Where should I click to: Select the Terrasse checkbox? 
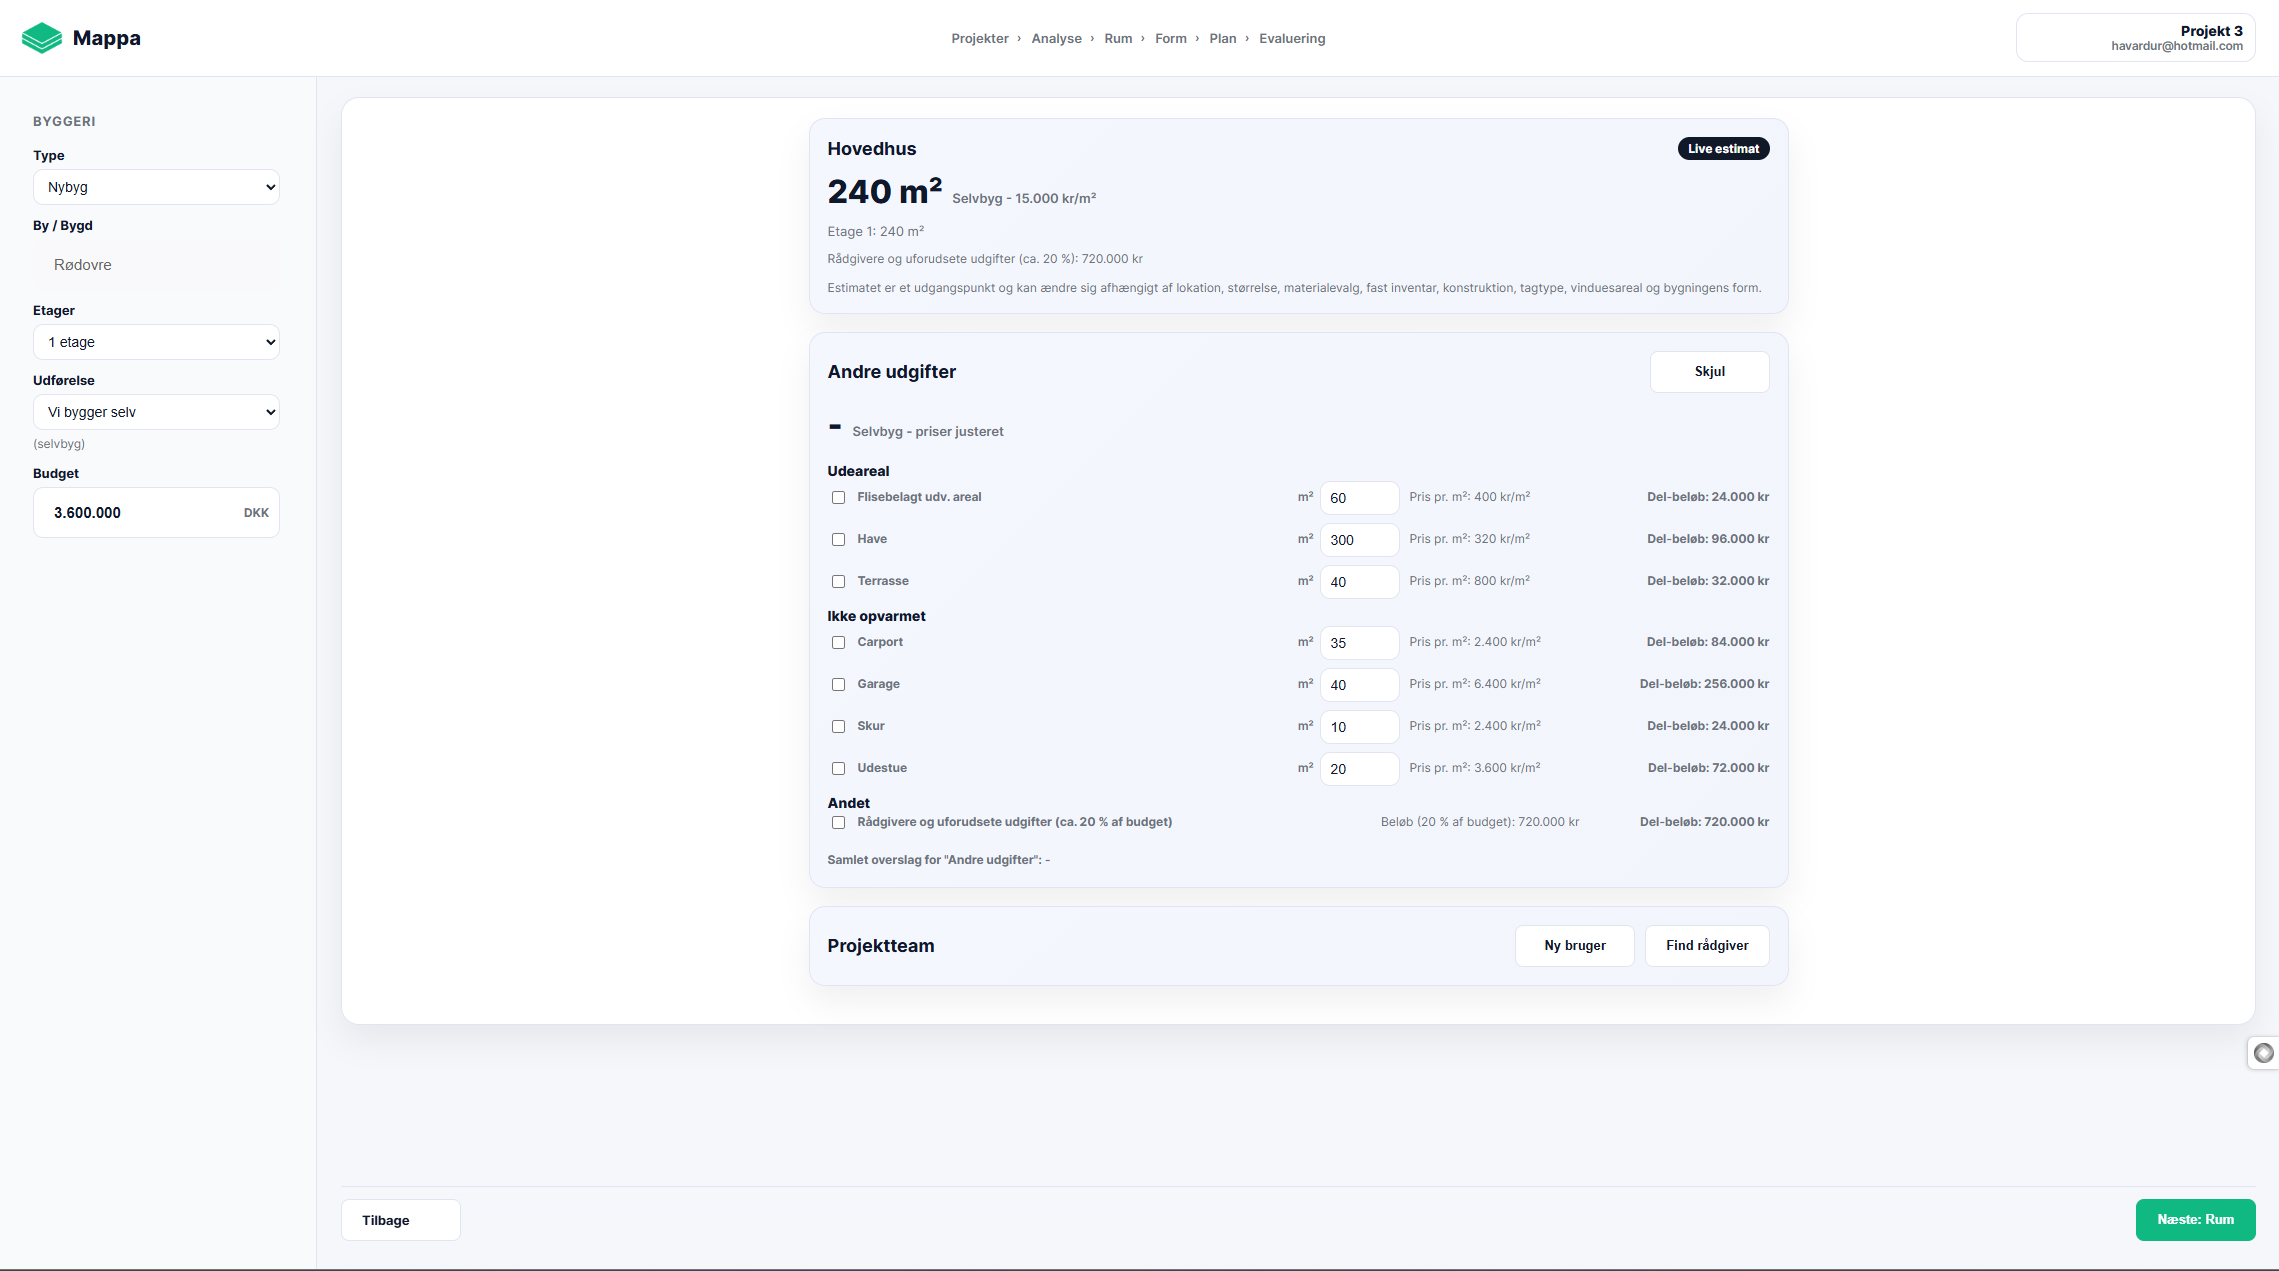click(838, 582)
